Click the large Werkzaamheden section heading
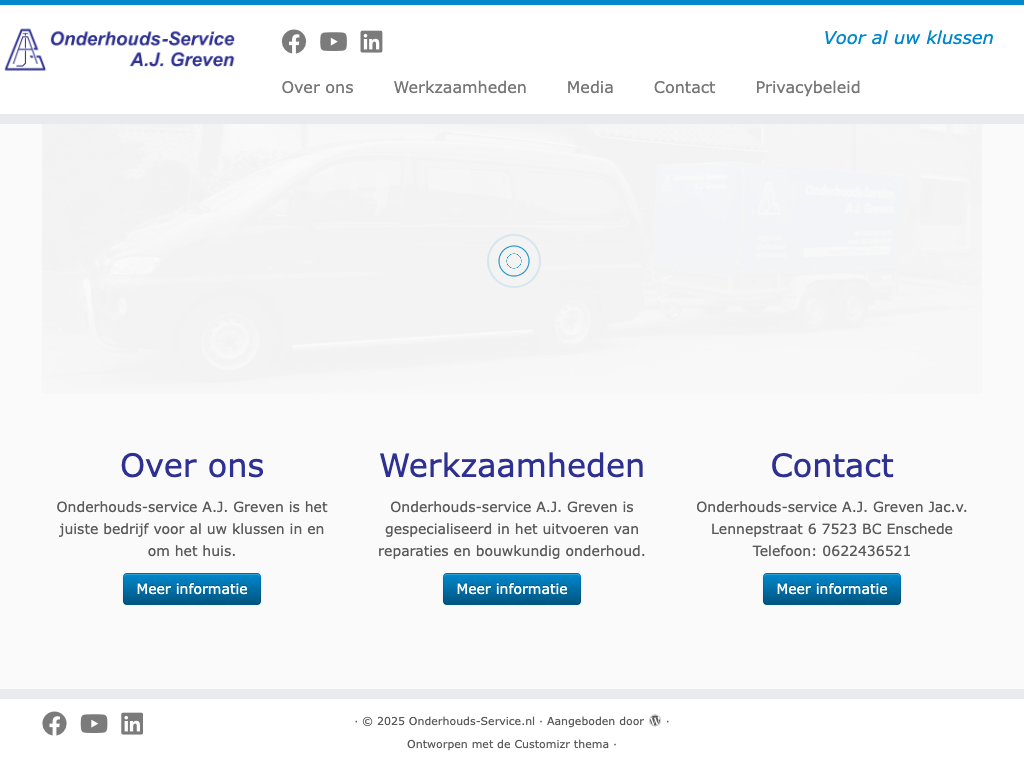The image size is (1024, 768). (512, 465)
